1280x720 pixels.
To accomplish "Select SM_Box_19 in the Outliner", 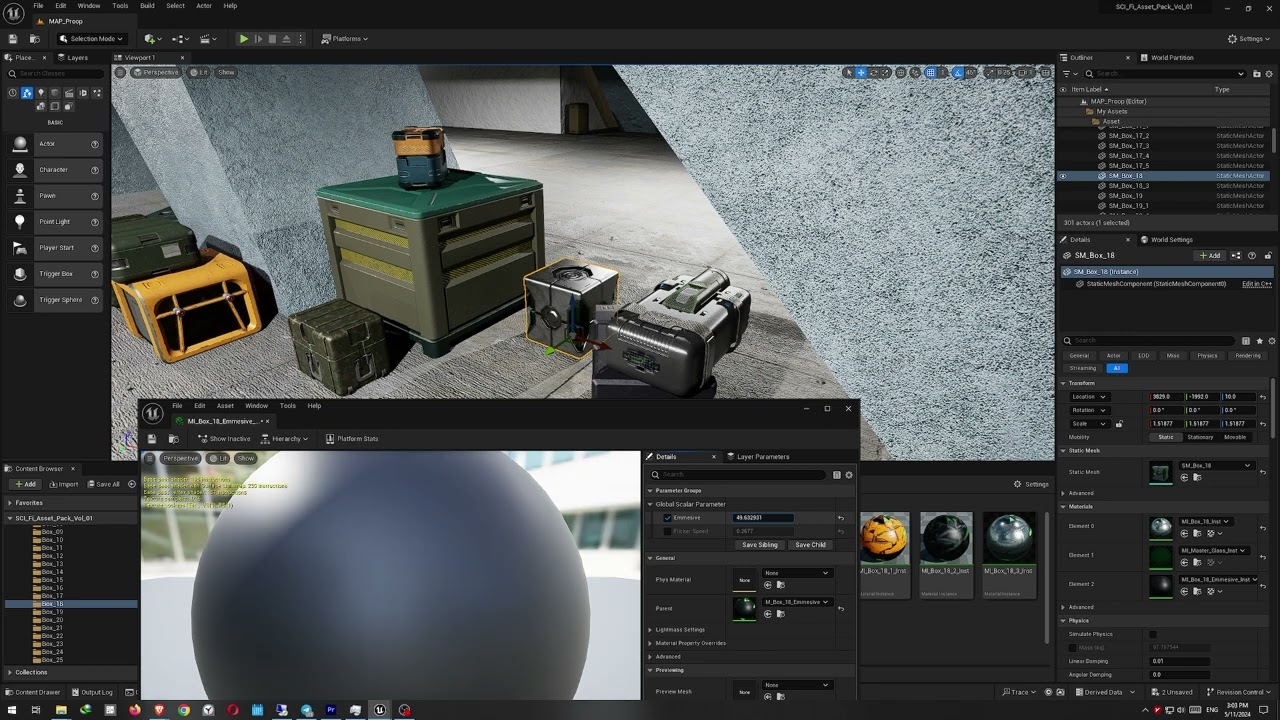I will (1126, 196).
